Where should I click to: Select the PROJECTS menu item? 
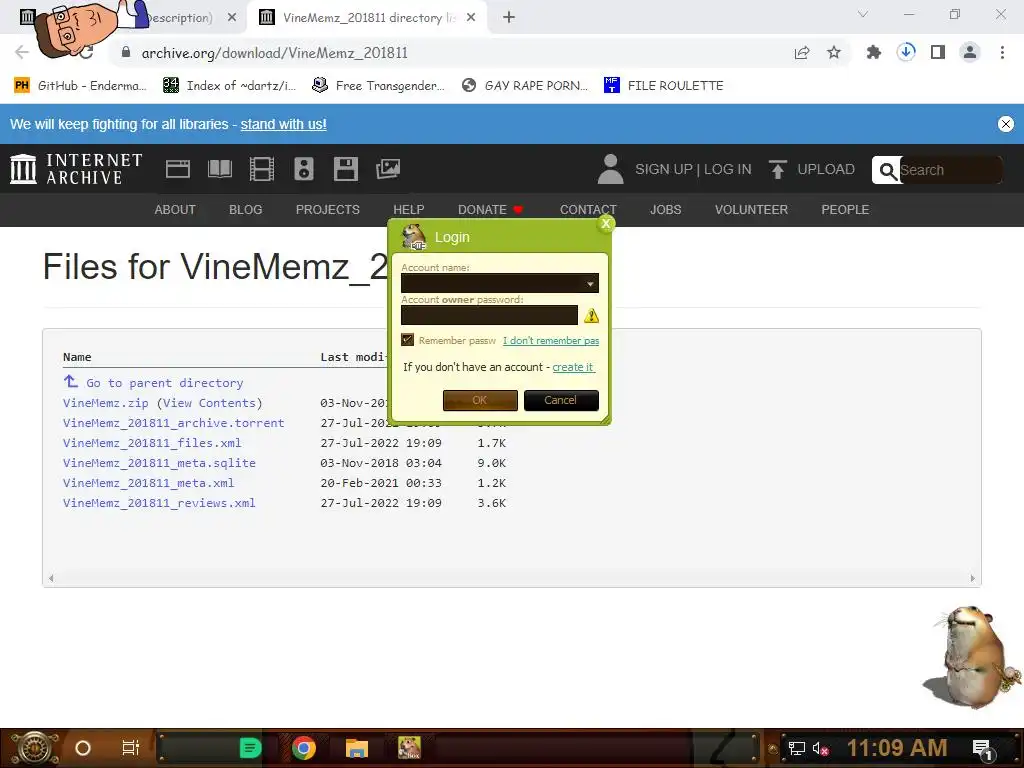click(328, 210)
